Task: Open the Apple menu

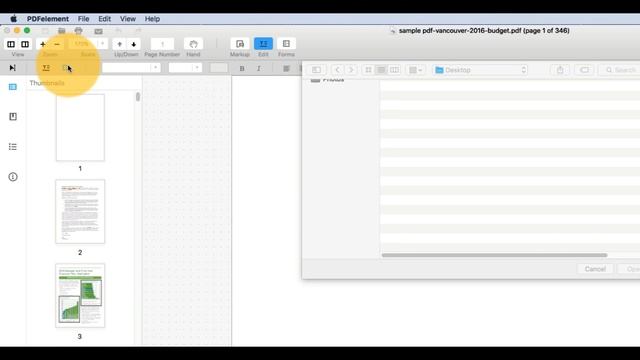Action: 13,19
